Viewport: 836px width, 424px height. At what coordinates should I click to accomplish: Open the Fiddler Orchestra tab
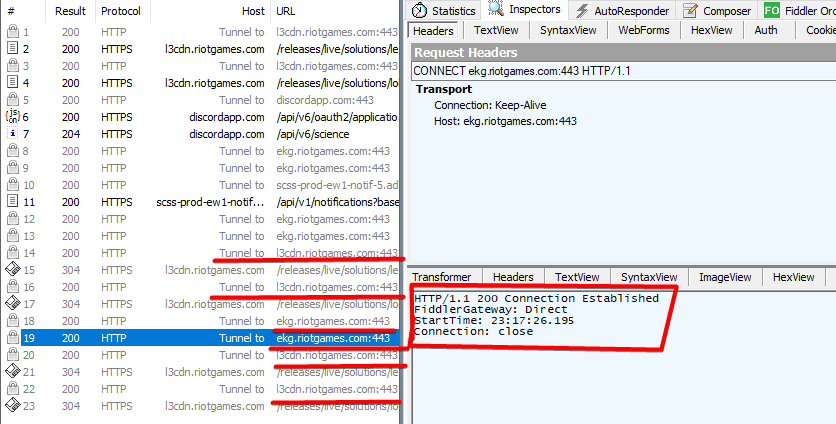coord(799,11)
